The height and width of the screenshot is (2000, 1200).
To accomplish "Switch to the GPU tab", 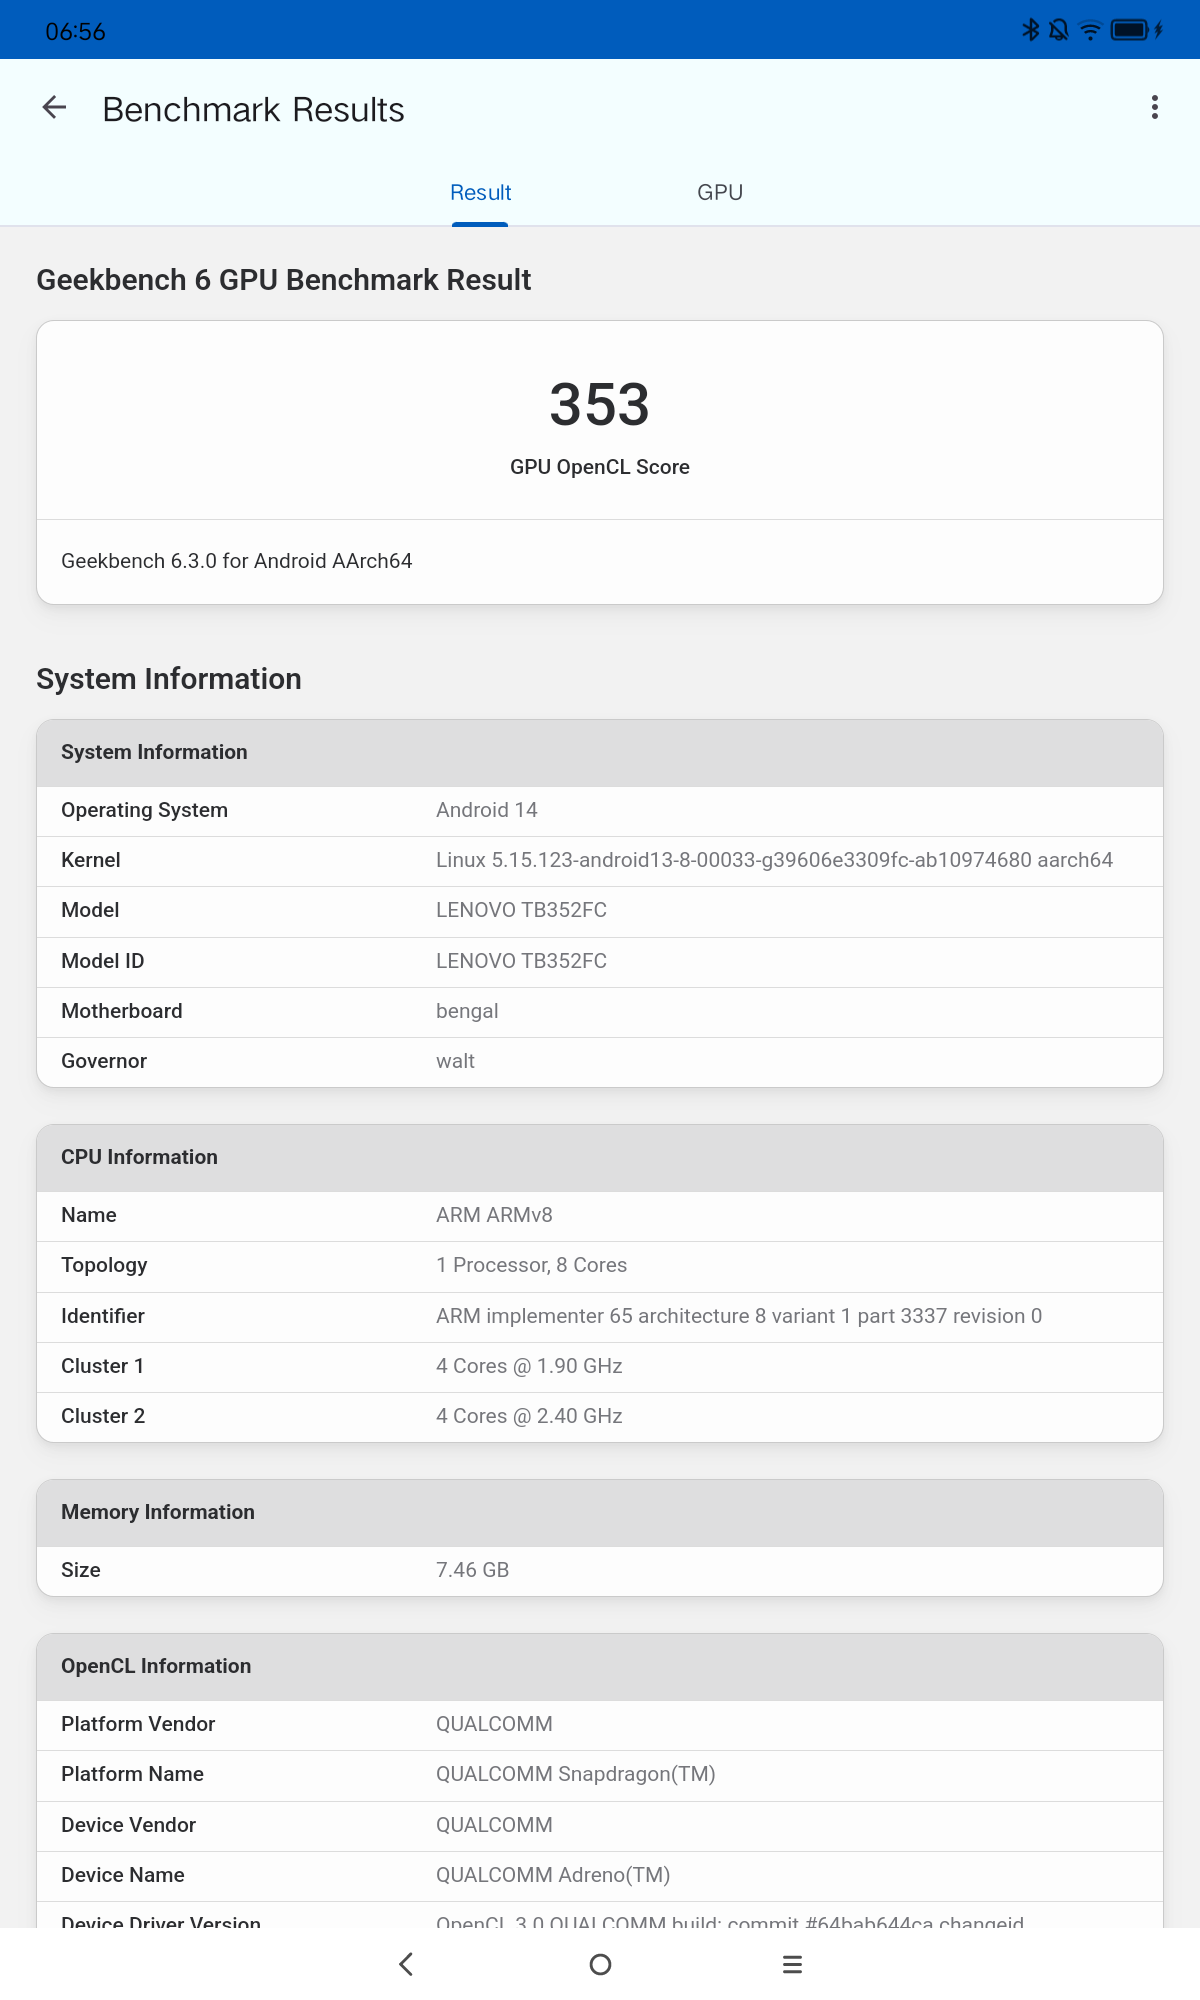I will [720, 192].
